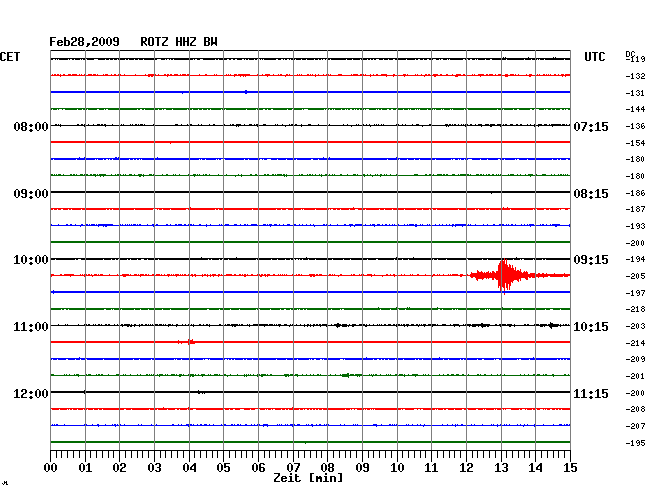650x494 pixels.
Task: Select the 09:00 CET time label
Action: point(31,194)
